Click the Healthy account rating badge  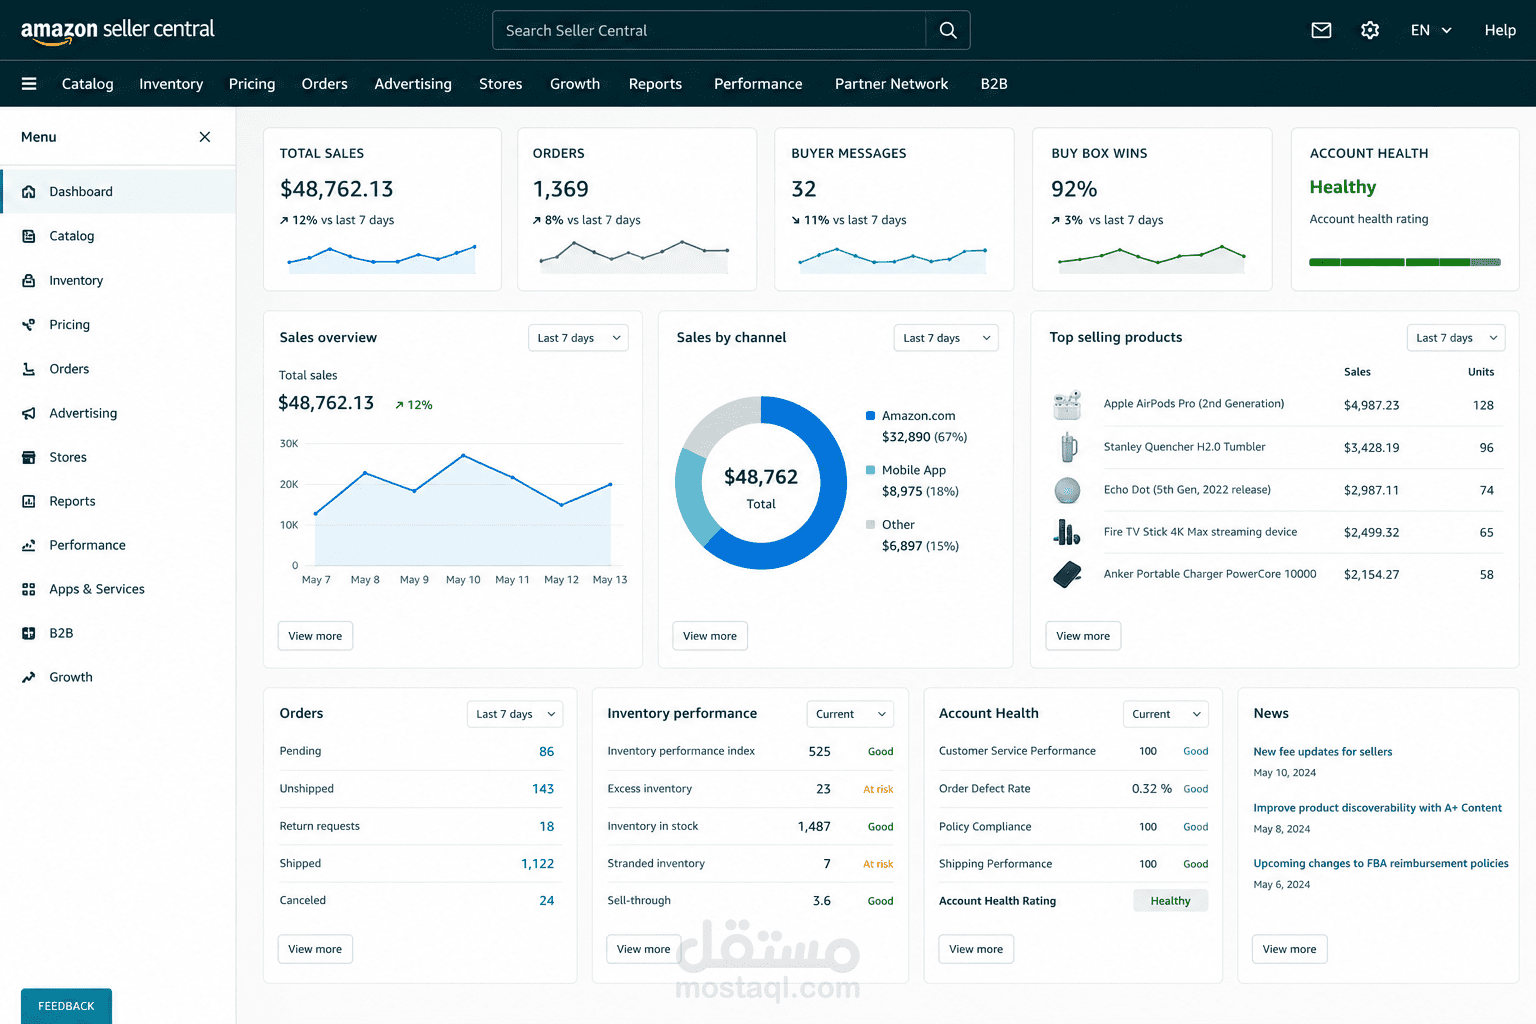tap(1170, 901)
